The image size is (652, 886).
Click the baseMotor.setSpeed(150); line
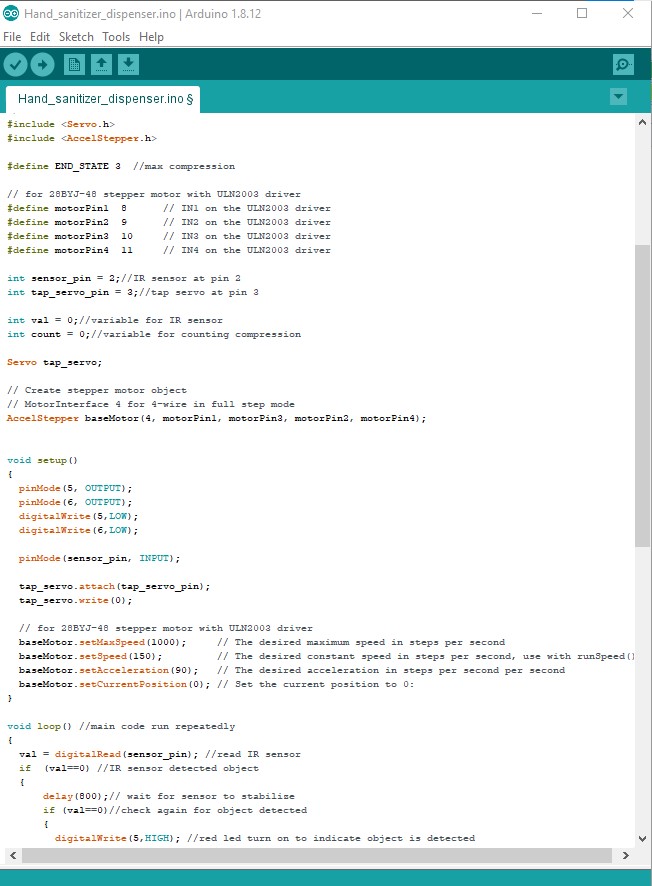(327, 656)
